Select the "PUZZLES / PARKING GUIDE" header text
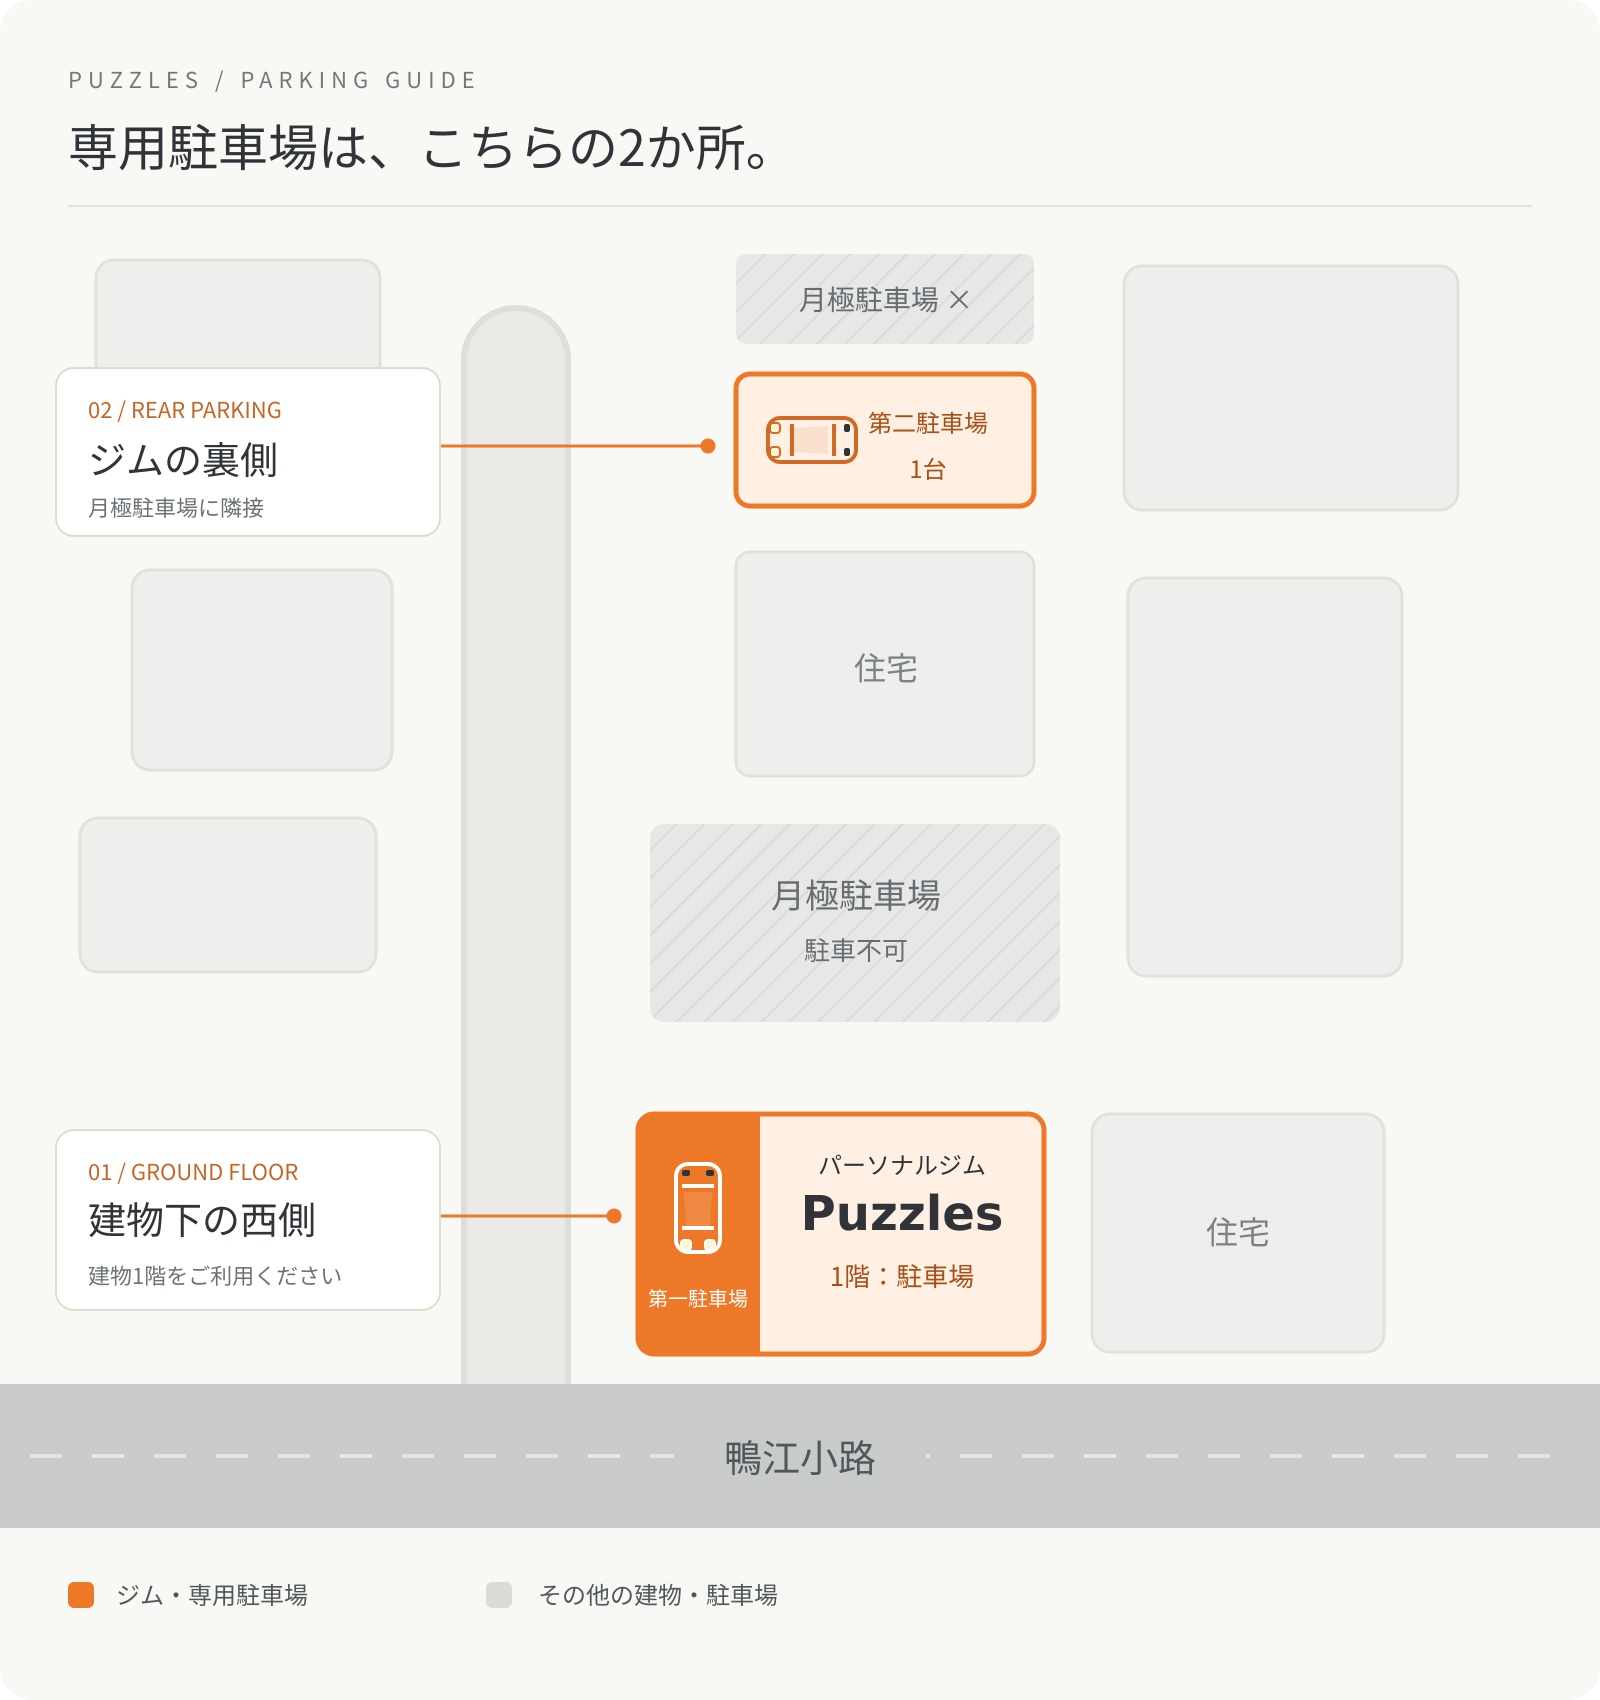This screenshot has height=1700, width=1600. [x=273, y=80]
